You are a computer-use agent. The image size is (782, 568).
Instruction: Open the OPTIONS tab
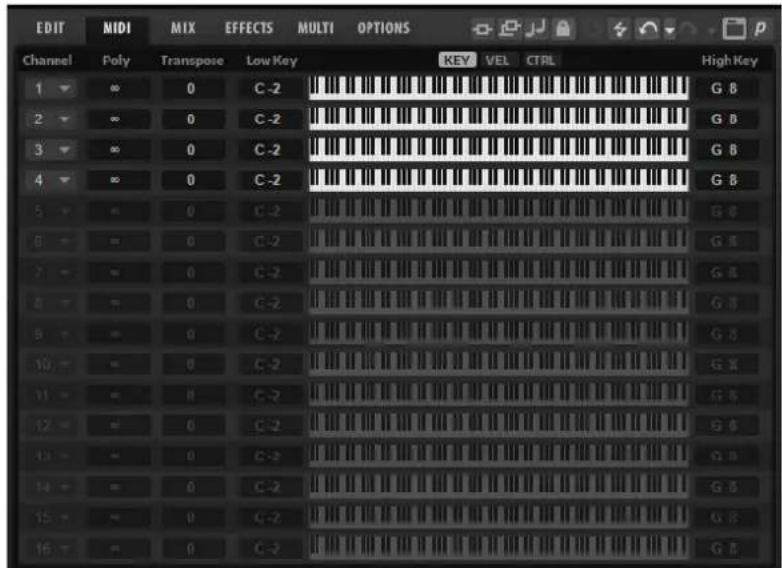[384, 28]
